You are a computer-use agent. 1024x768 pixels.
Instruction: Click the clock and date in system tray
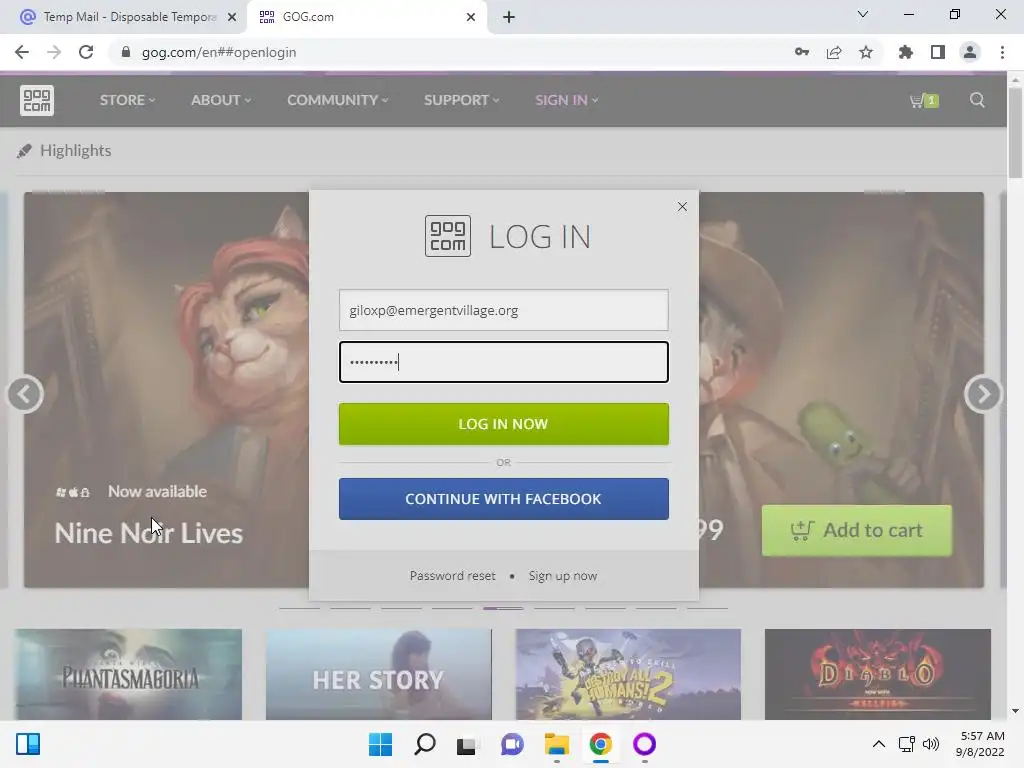click(980, 744)
